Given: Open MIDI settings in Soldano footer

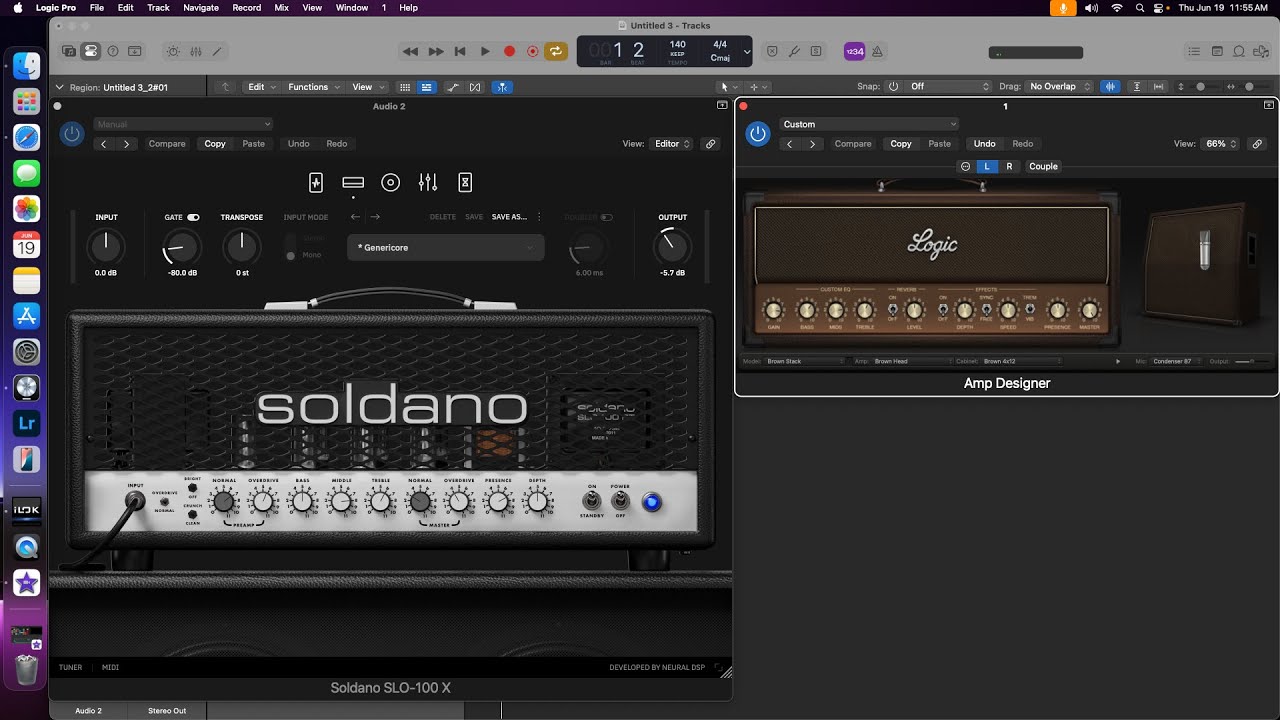Looking at the screenshot, I should pyautogui.click(x=110, y=667).
